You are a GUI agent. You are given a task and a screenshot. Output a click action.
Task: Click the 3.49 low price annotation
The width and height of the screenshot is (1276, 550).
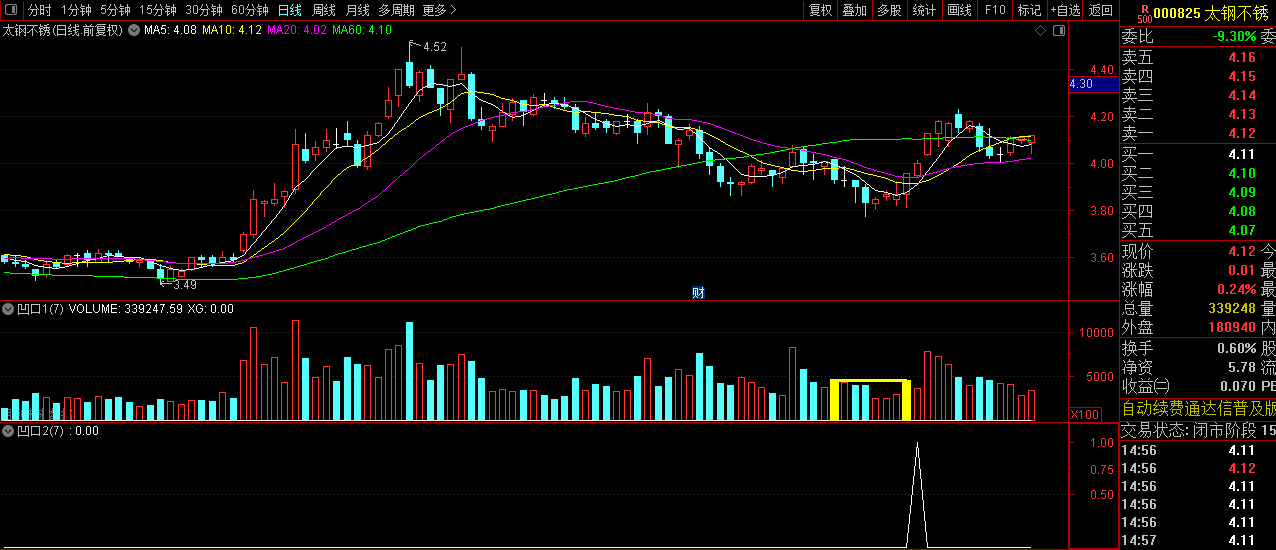(x=185, y=284)
